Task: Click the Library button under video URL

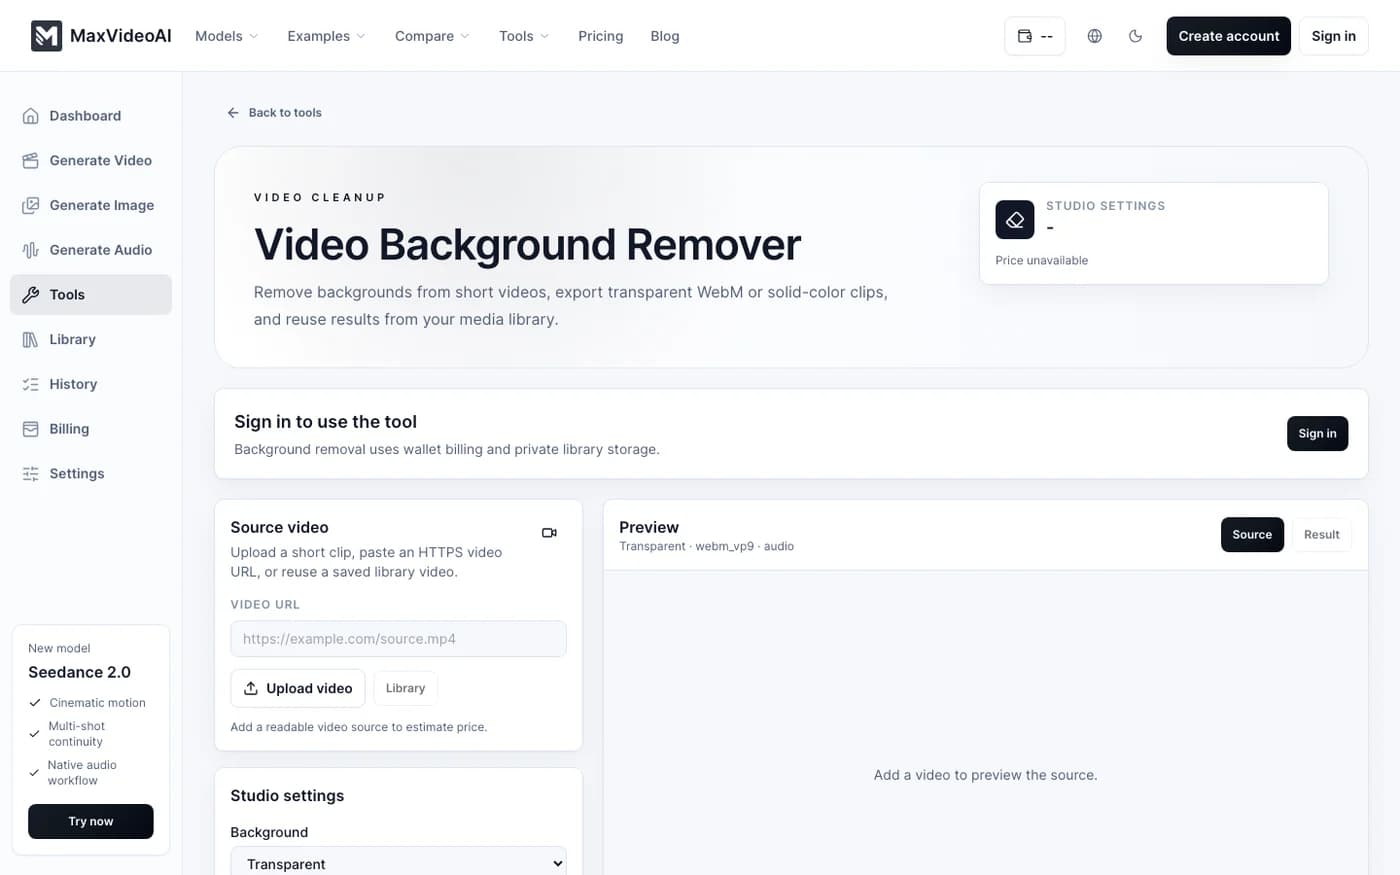Action: click(405, 688)
